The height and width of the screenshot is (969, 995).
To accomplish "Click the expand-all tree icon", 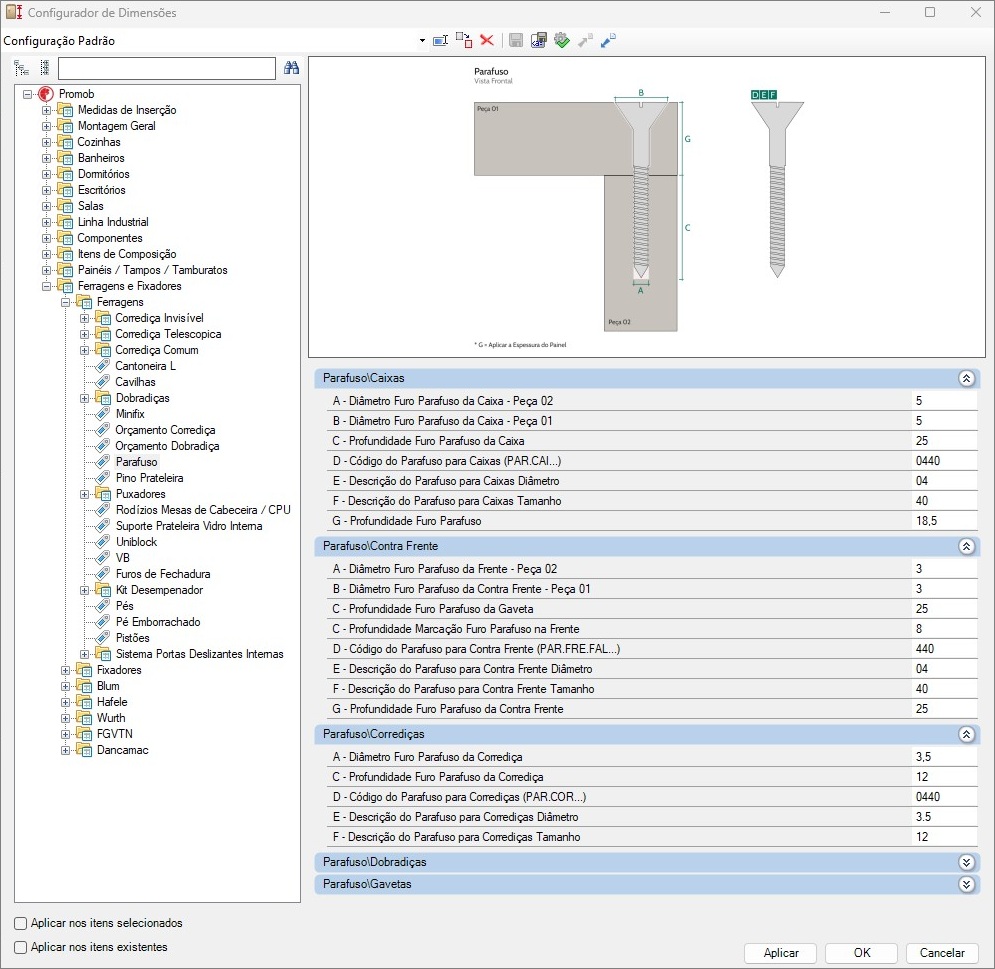I will (22, 68).
